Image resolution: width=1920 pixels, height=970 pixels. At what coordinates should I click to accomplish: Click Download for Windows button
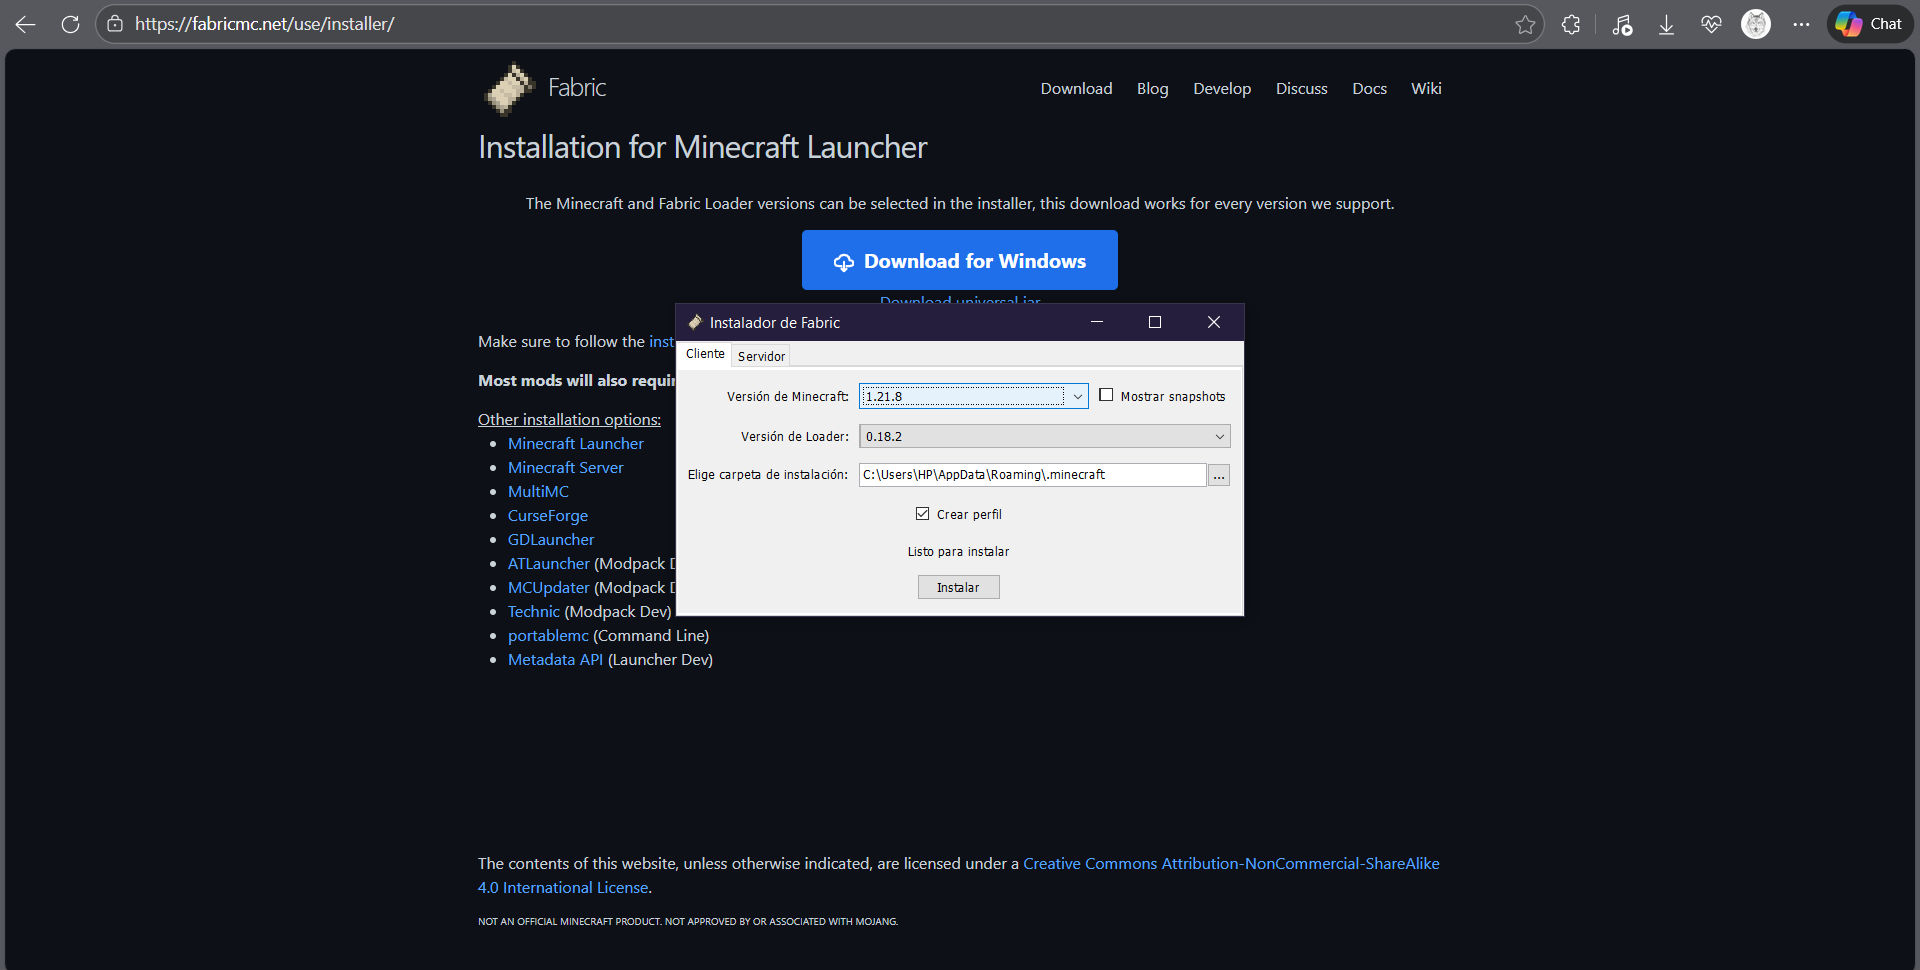959,261
